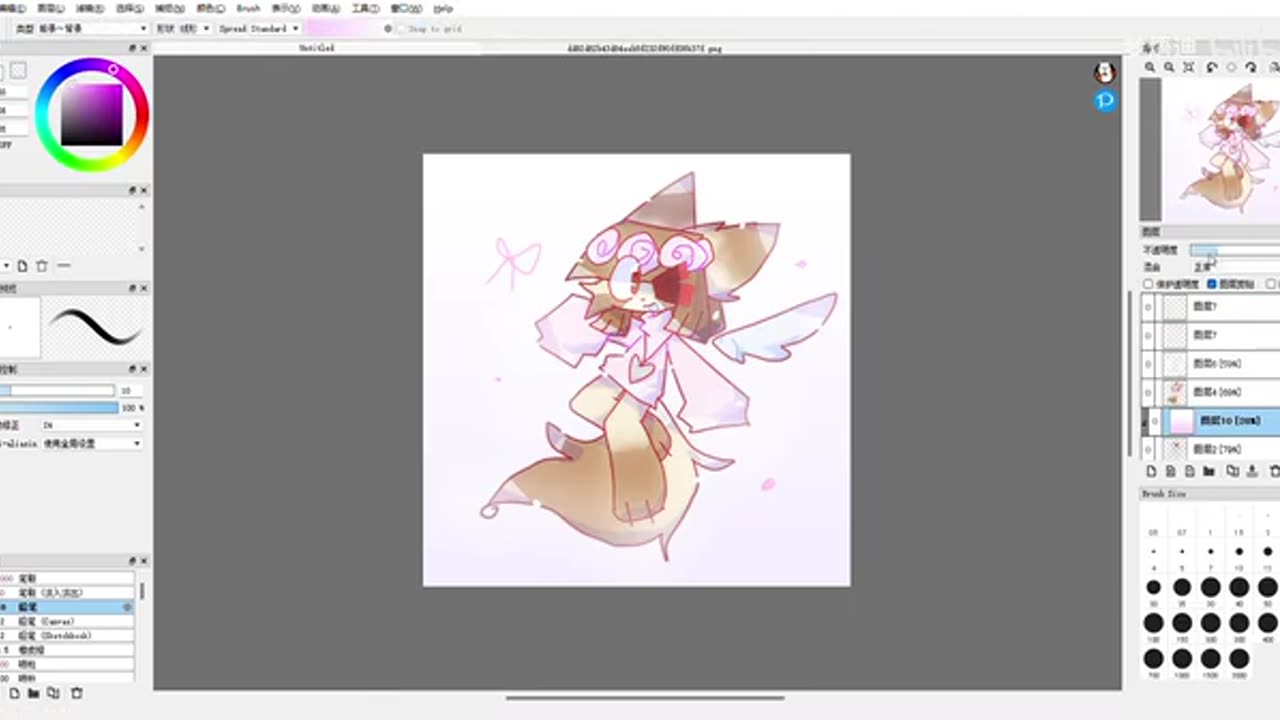1280x720 pixels.
Task: Open the stabilizer correction dropdown
Action: point(91,425)
